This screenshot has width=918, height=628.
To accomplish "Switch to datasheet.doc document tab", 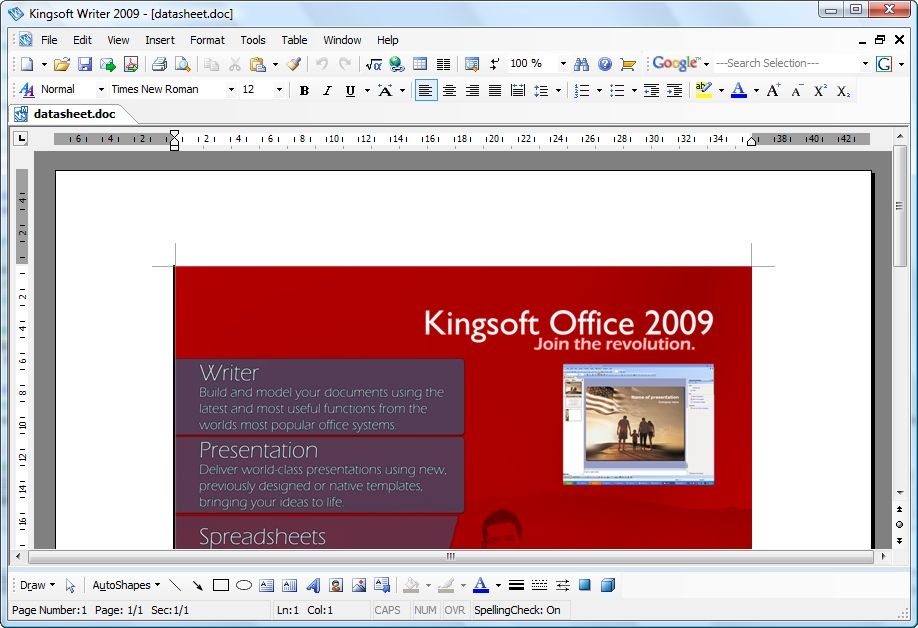I will pos(74,114).
